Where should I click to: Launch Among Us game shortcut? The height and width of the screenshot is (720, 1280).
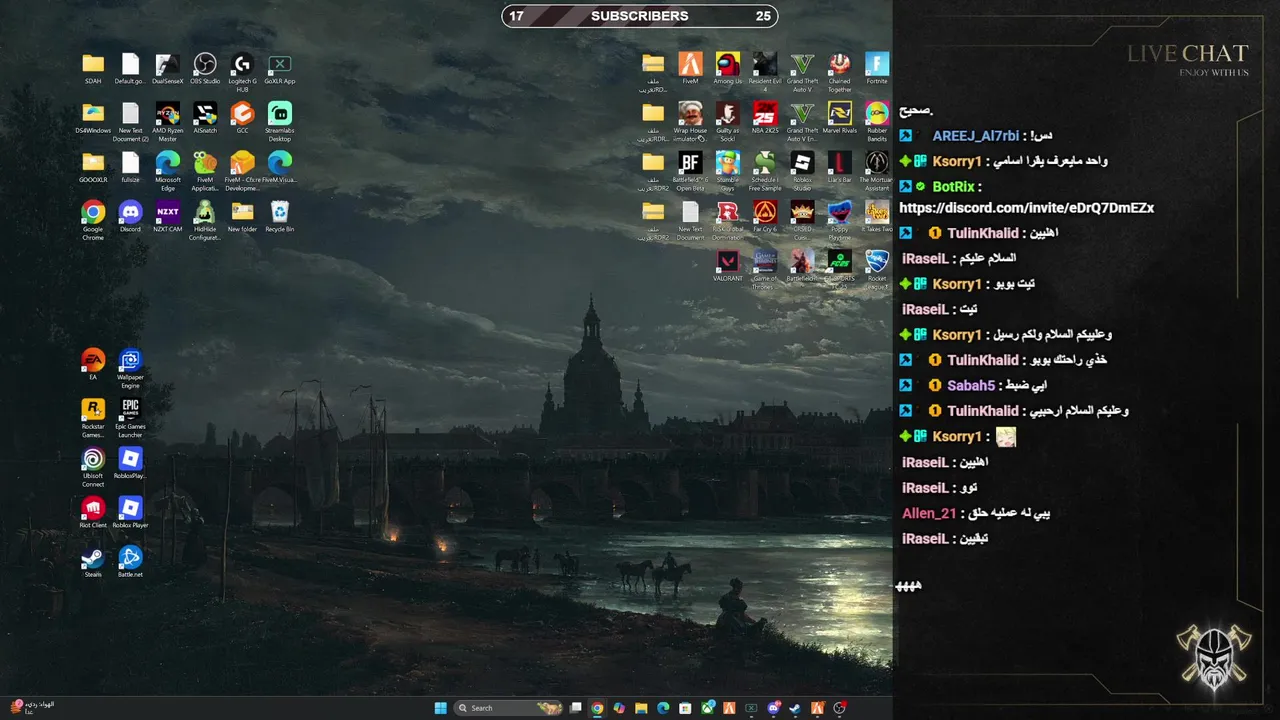728,69
